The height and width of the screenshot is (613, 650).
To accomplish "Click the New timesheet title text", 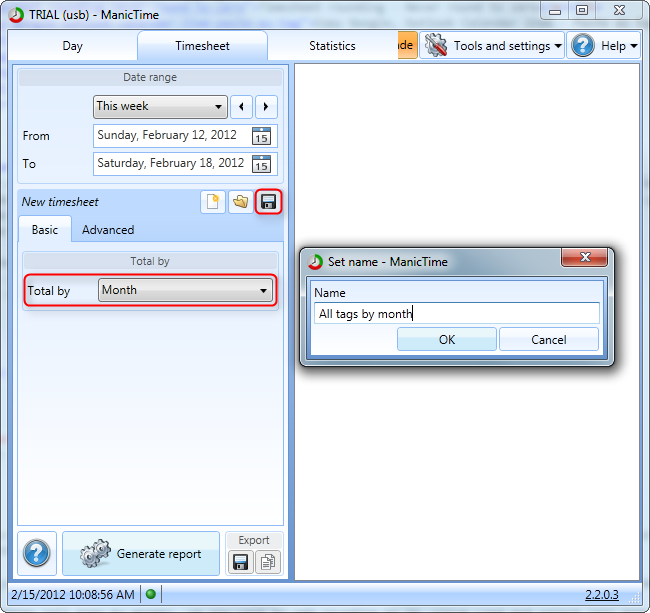I will pos(60,202).
